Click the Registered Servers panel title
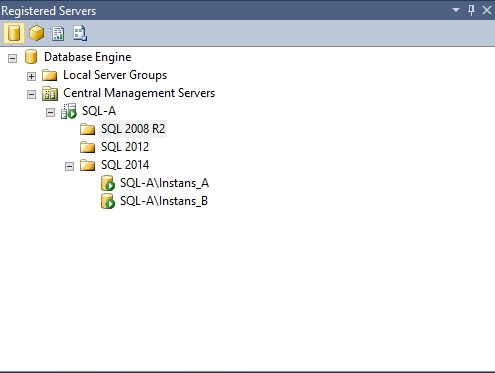 (49, 11)
